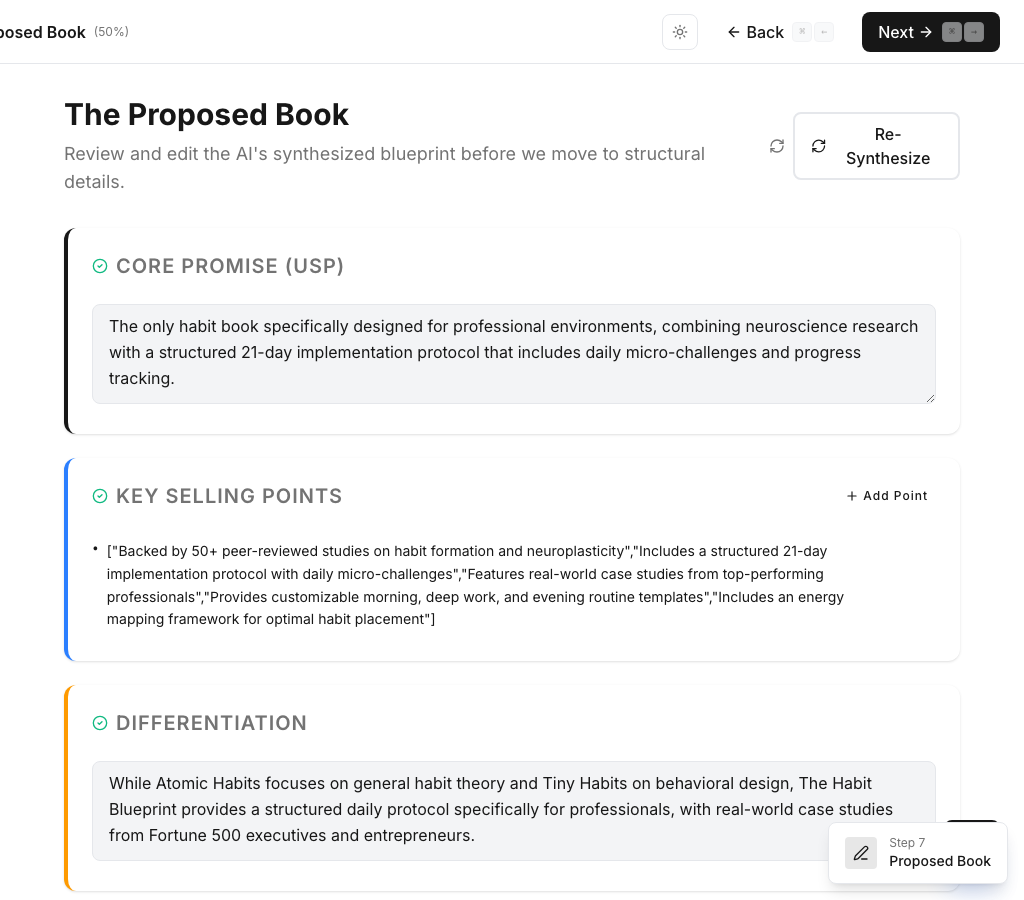Screen dimensions: 1024x900
Task: Click the resize grip of the Core Promise textarea
Action: coord(930,400)
